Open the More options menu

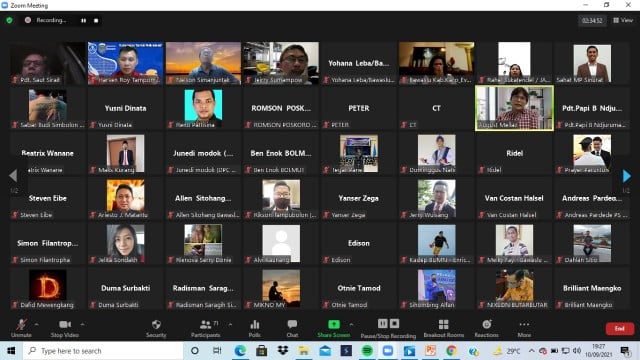(524, 328)
